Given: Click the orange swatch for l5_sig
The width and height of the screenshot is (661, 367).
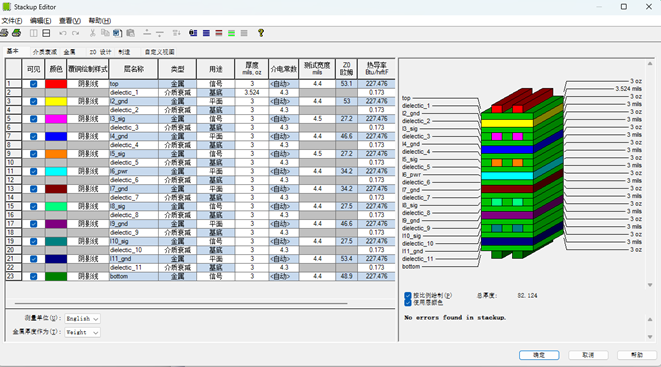Looking at the screenshot, I should (56, 154).
